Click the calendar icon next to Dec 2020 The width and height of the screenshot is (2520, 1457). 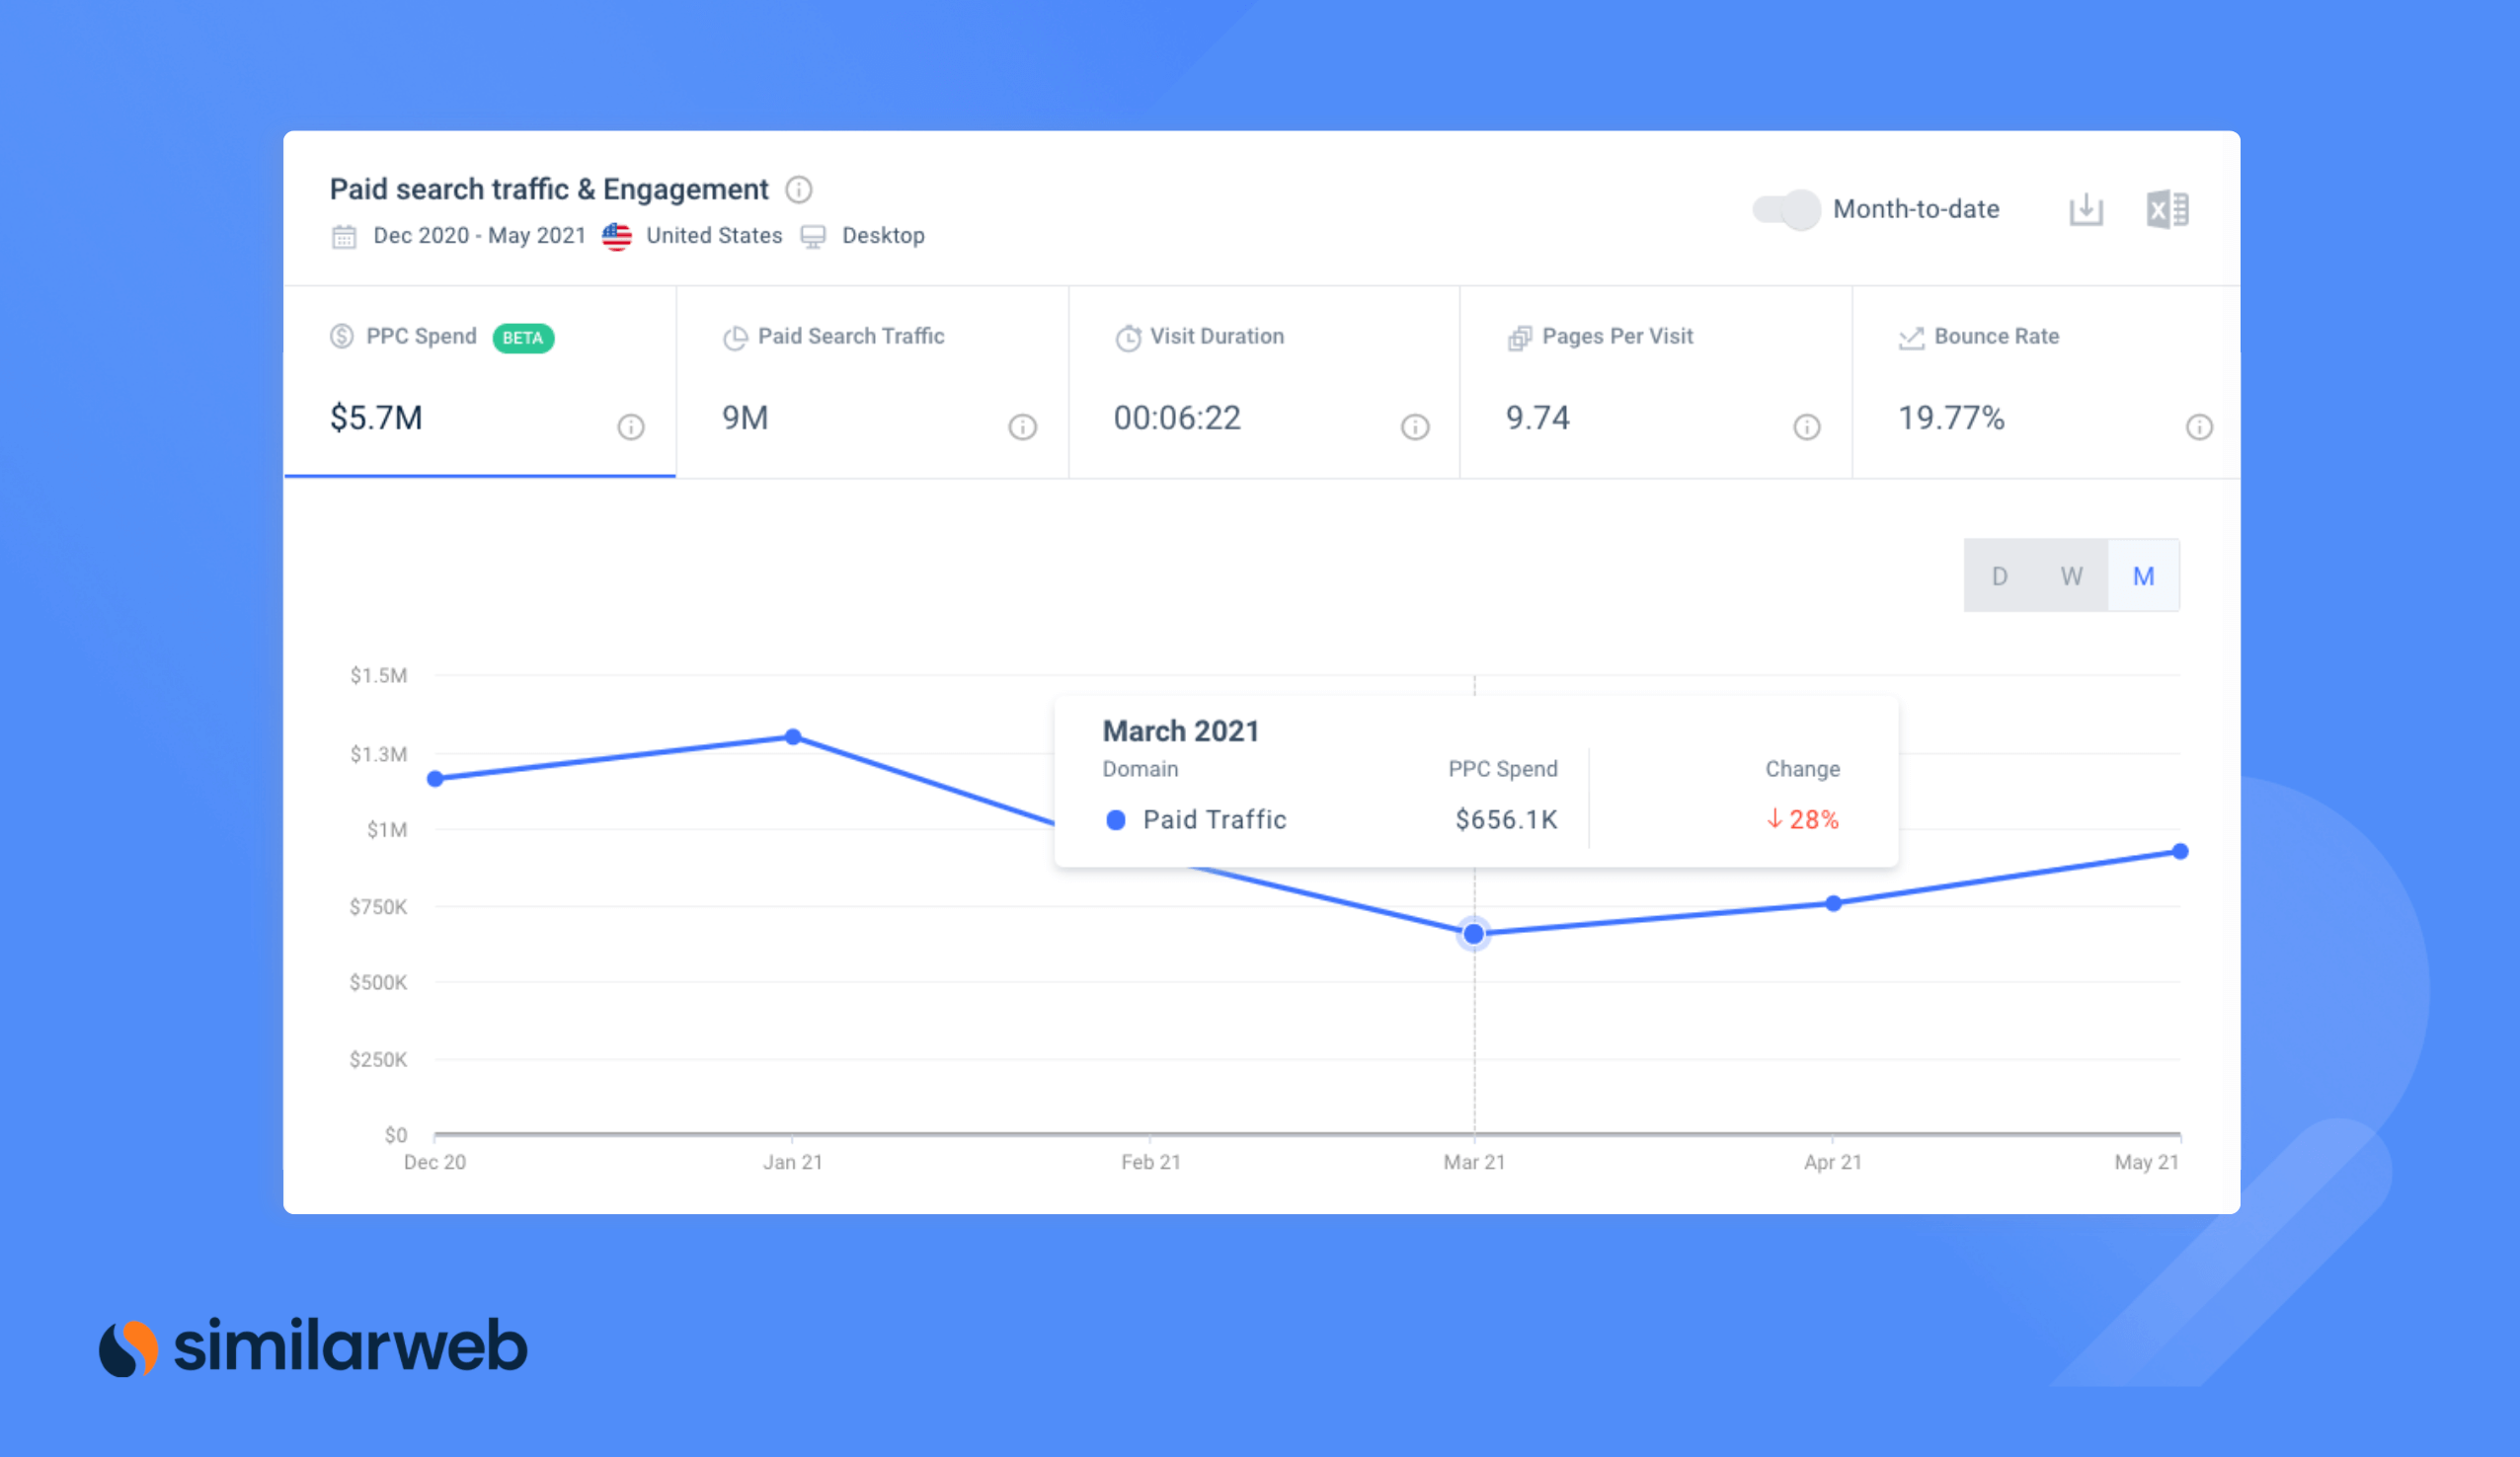337,236
